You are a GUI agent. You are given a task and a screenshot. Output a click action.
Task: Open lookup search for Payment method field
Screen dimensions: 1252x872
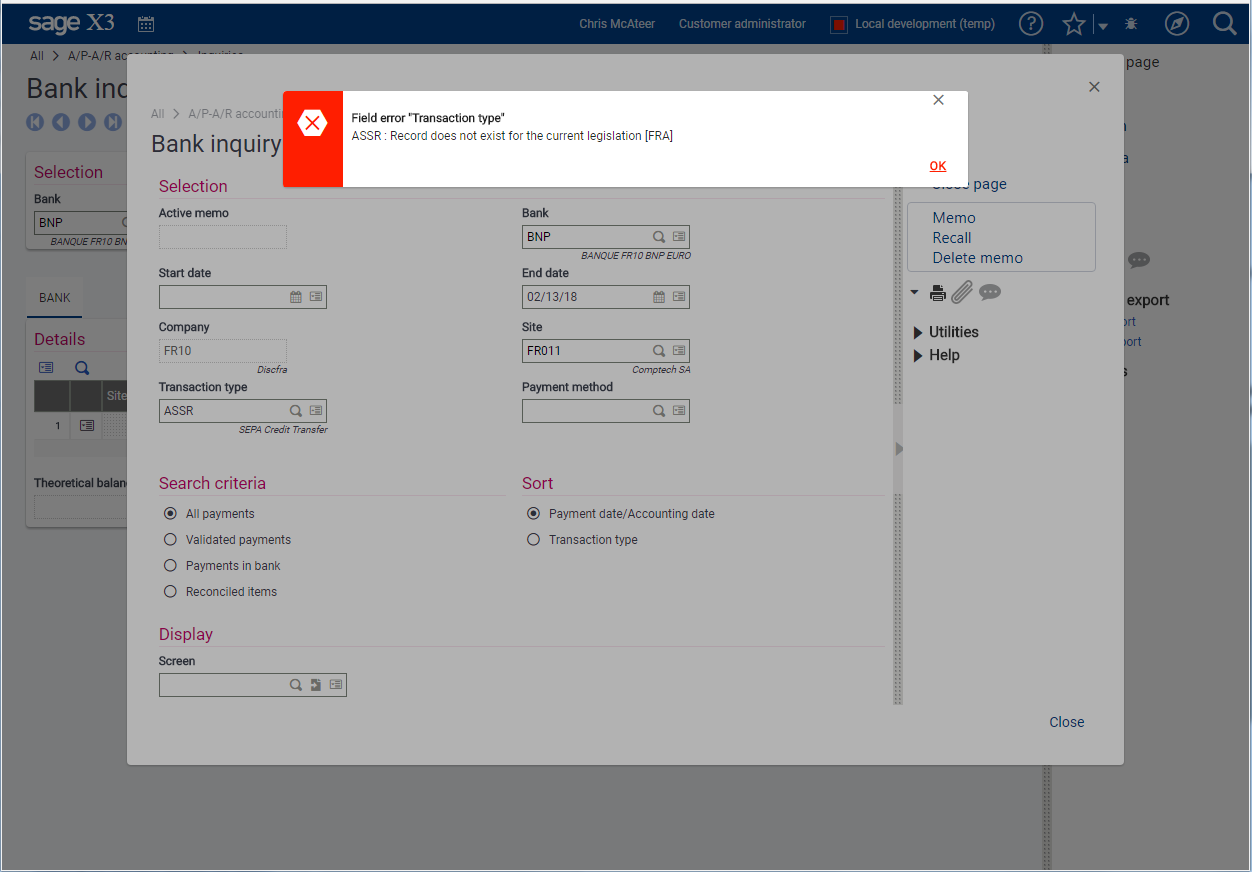pyautogui.click(x=659, y=411)
